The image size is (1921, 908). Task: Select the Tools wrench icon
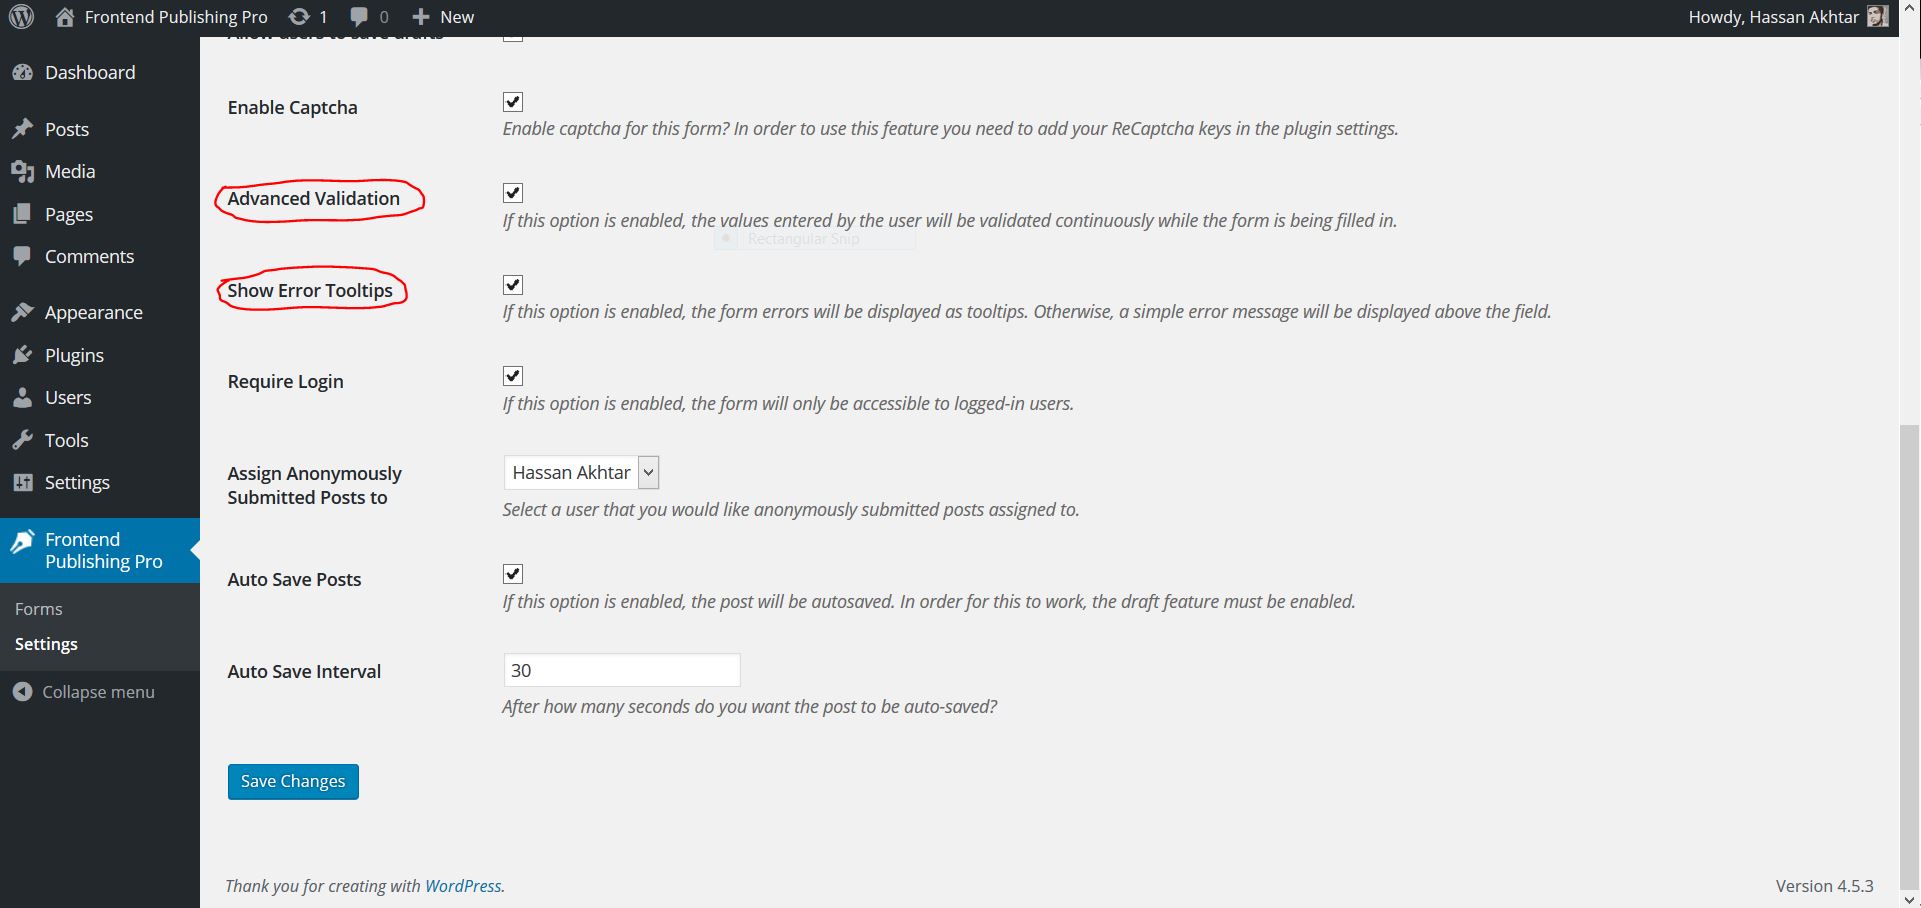(24, 440)
